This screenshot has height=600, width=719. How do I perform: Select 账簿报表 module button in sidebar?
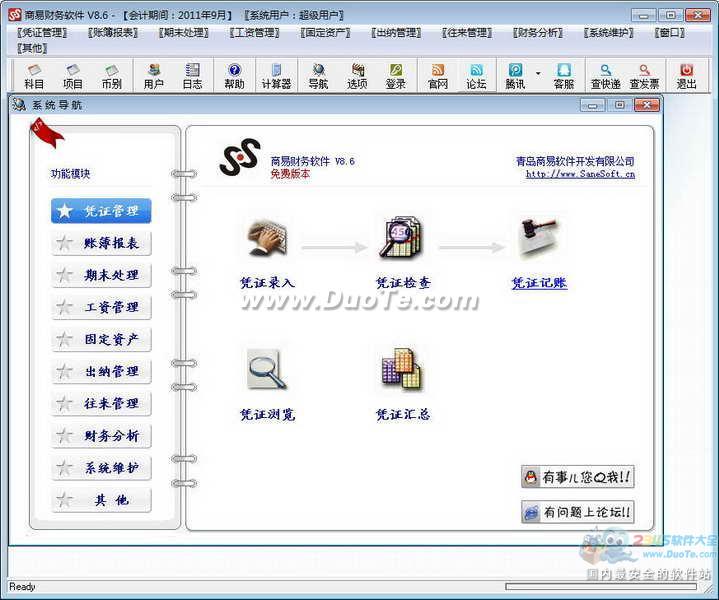[101, 243]
